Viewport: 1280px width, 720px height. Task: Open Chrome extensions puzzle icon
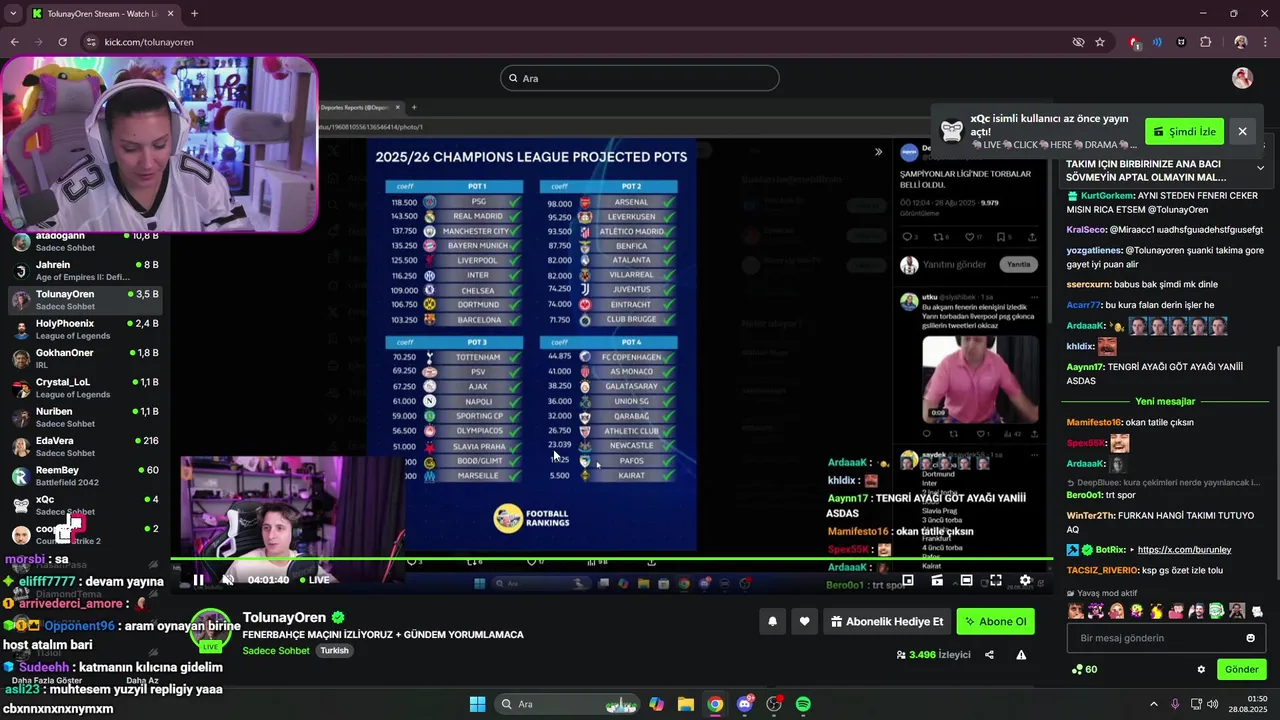point(1205,42)
